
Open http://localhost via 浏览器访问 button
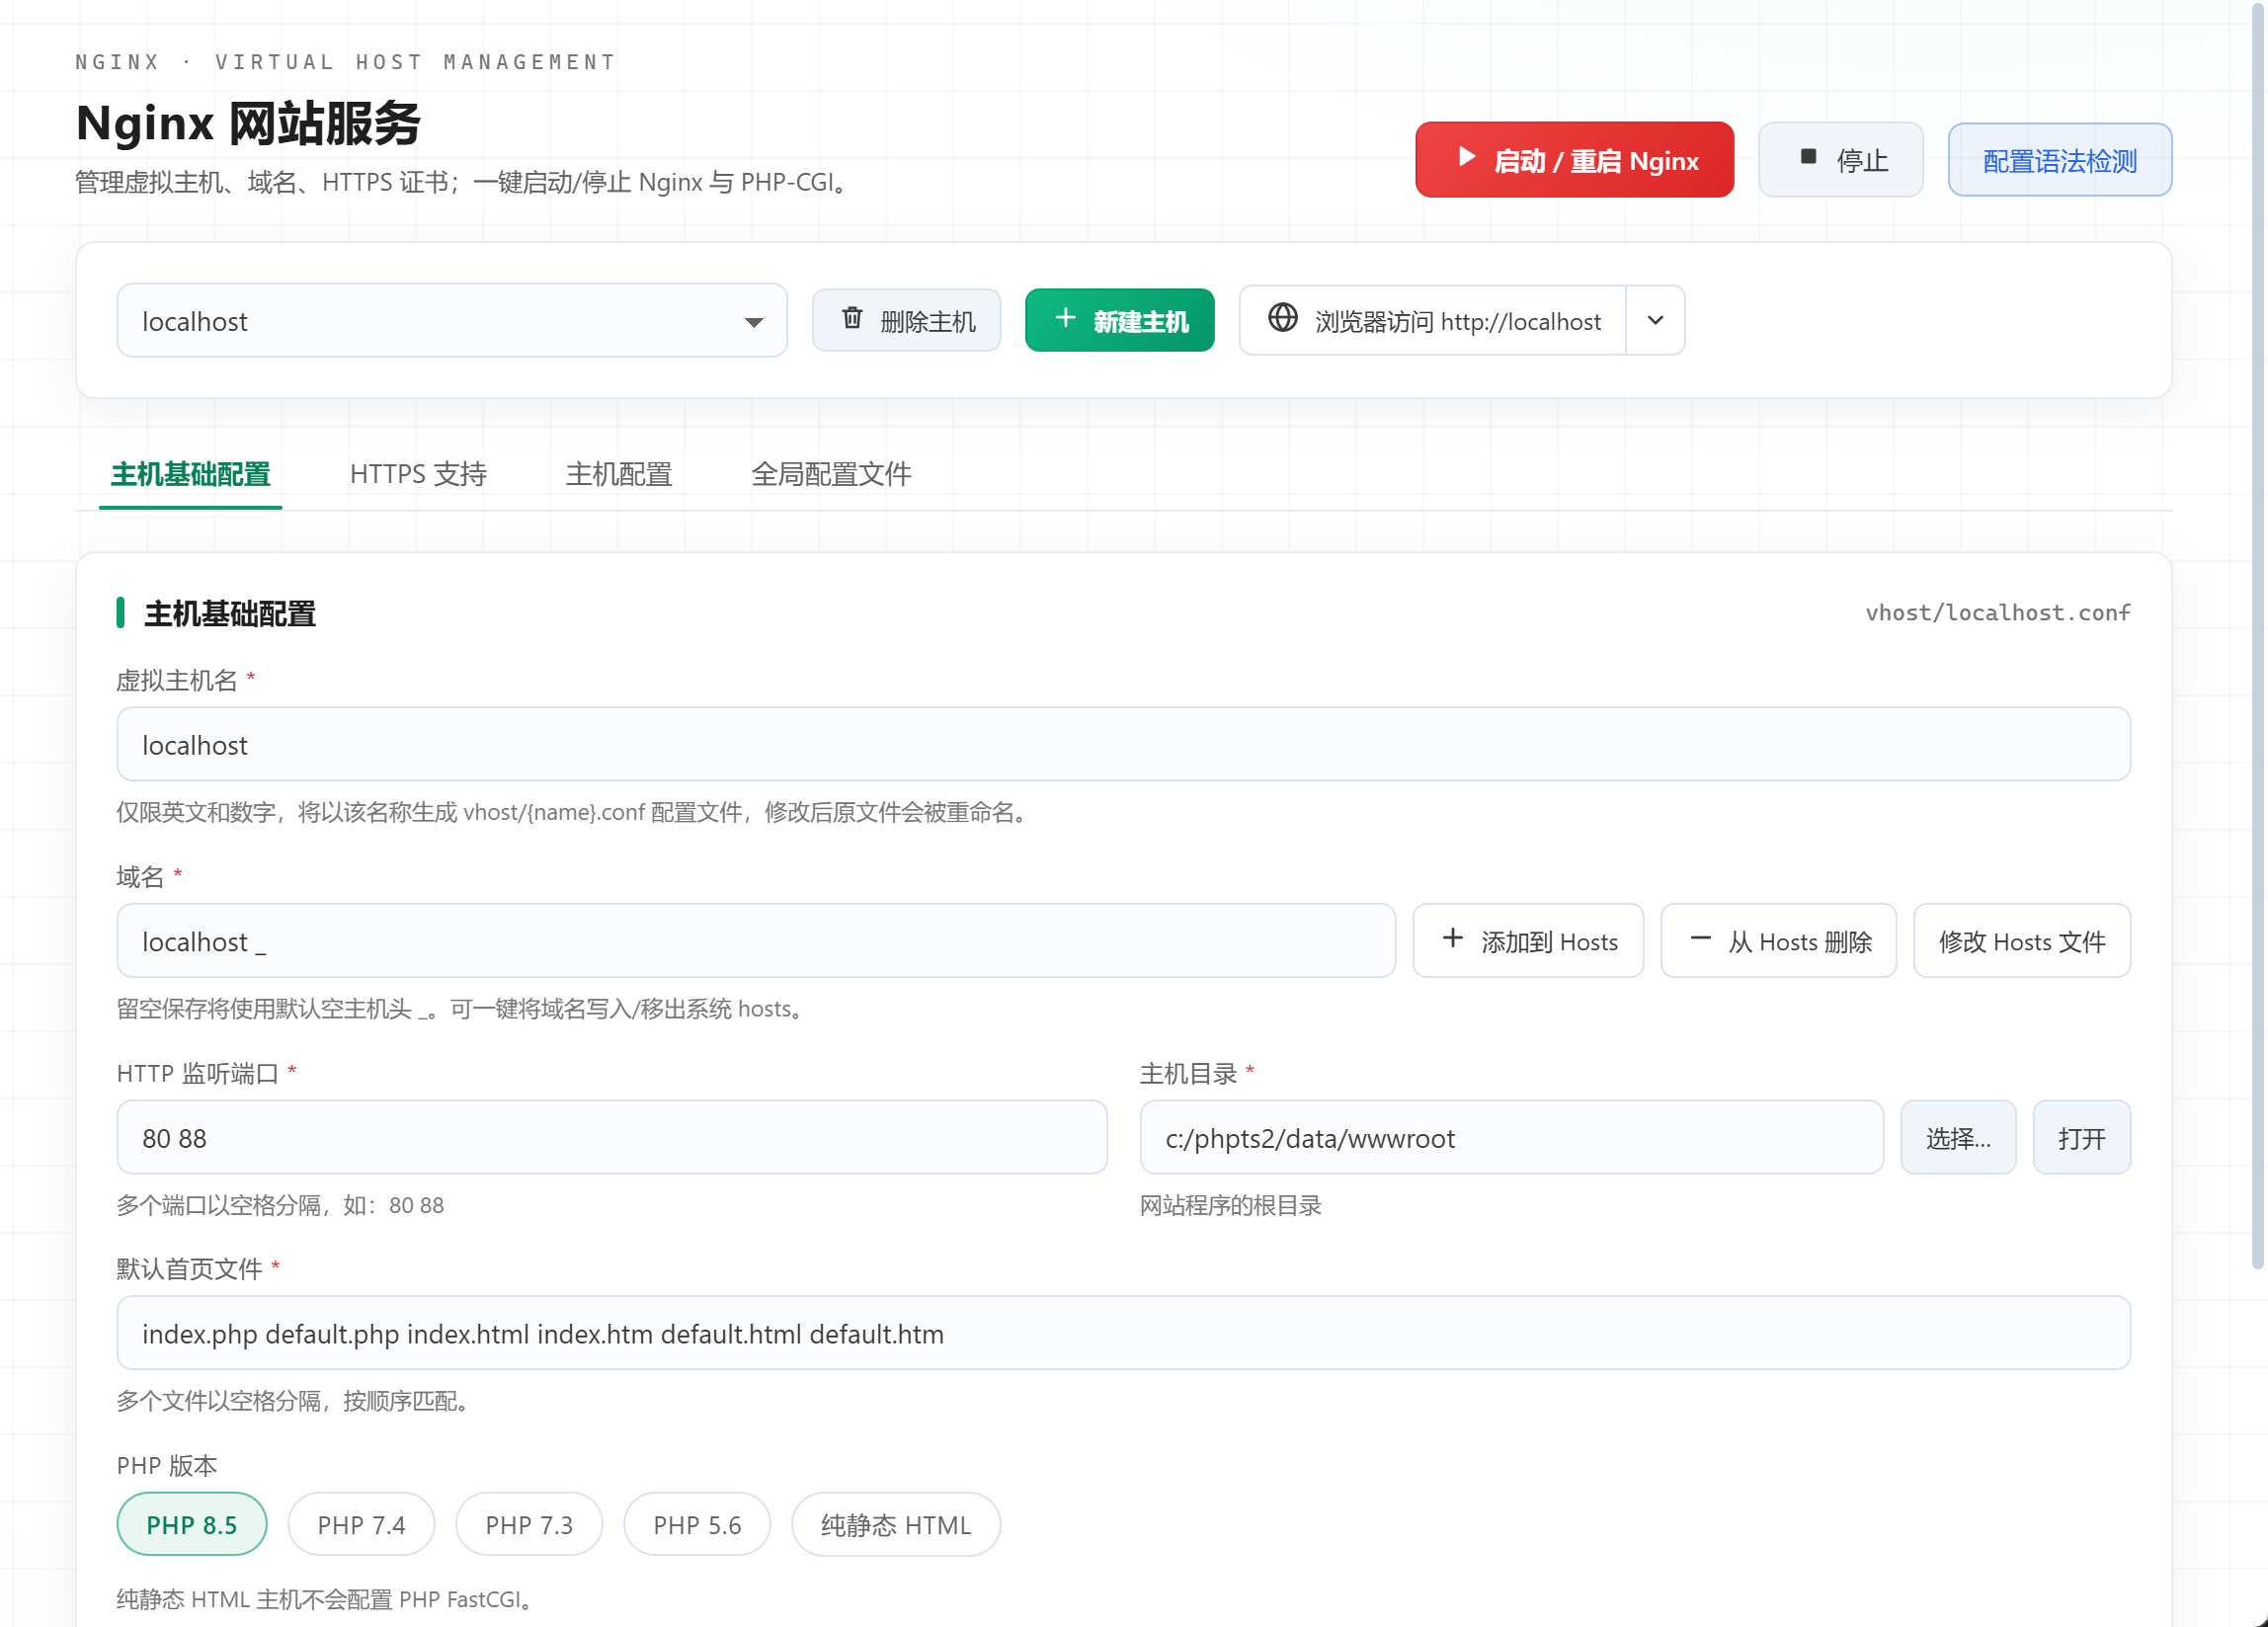1433,320
